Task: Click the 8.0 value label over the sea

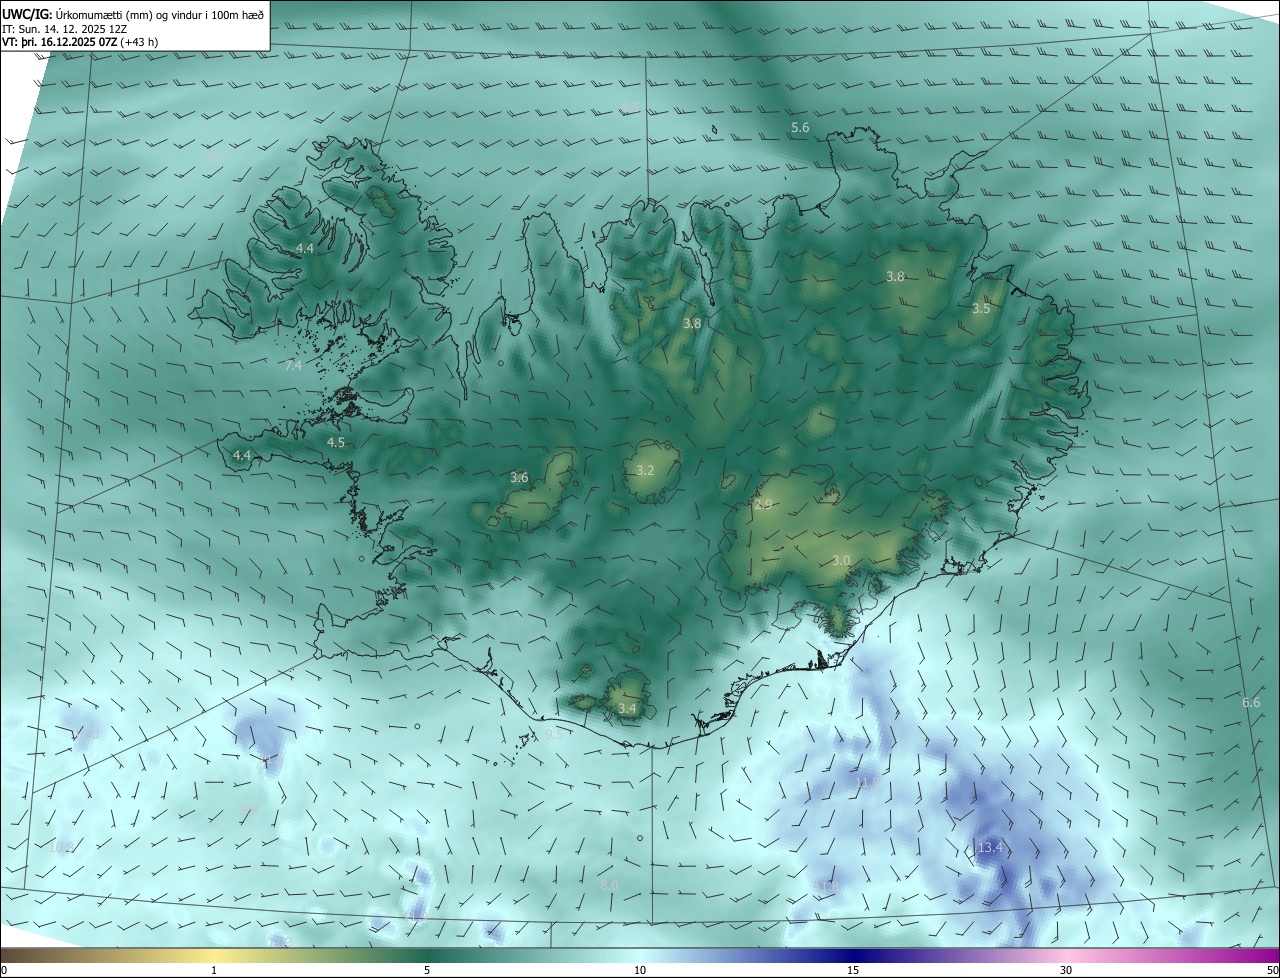Action: coord(609,886)
